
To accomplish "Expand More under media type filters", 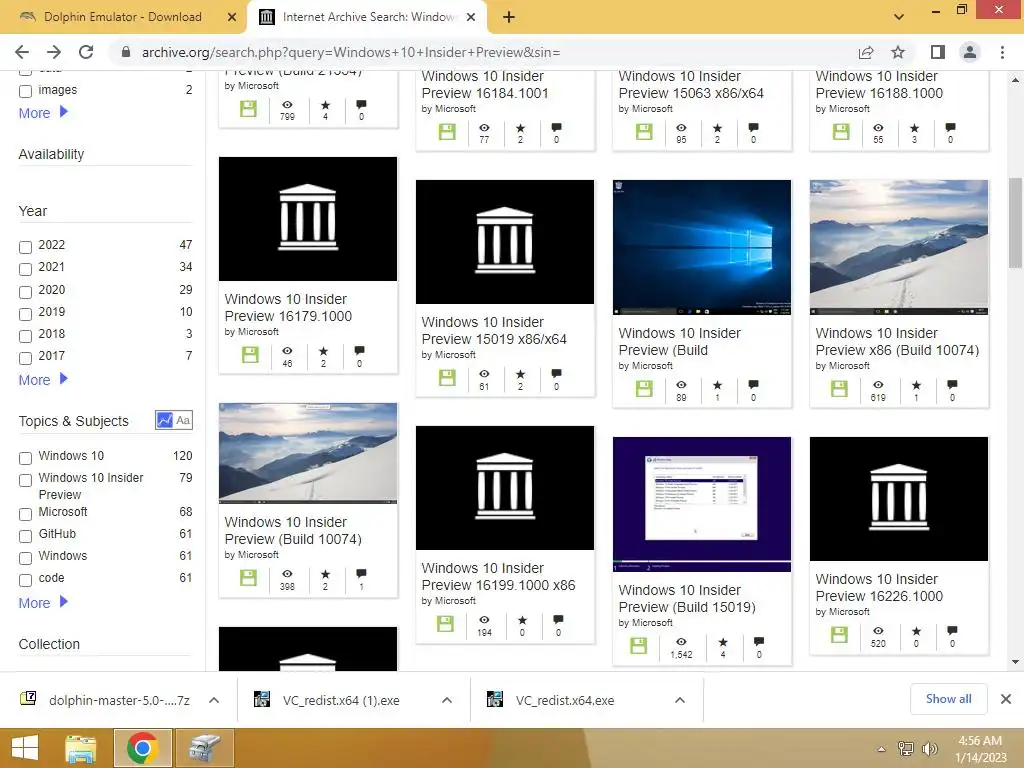I will [43, 112].
